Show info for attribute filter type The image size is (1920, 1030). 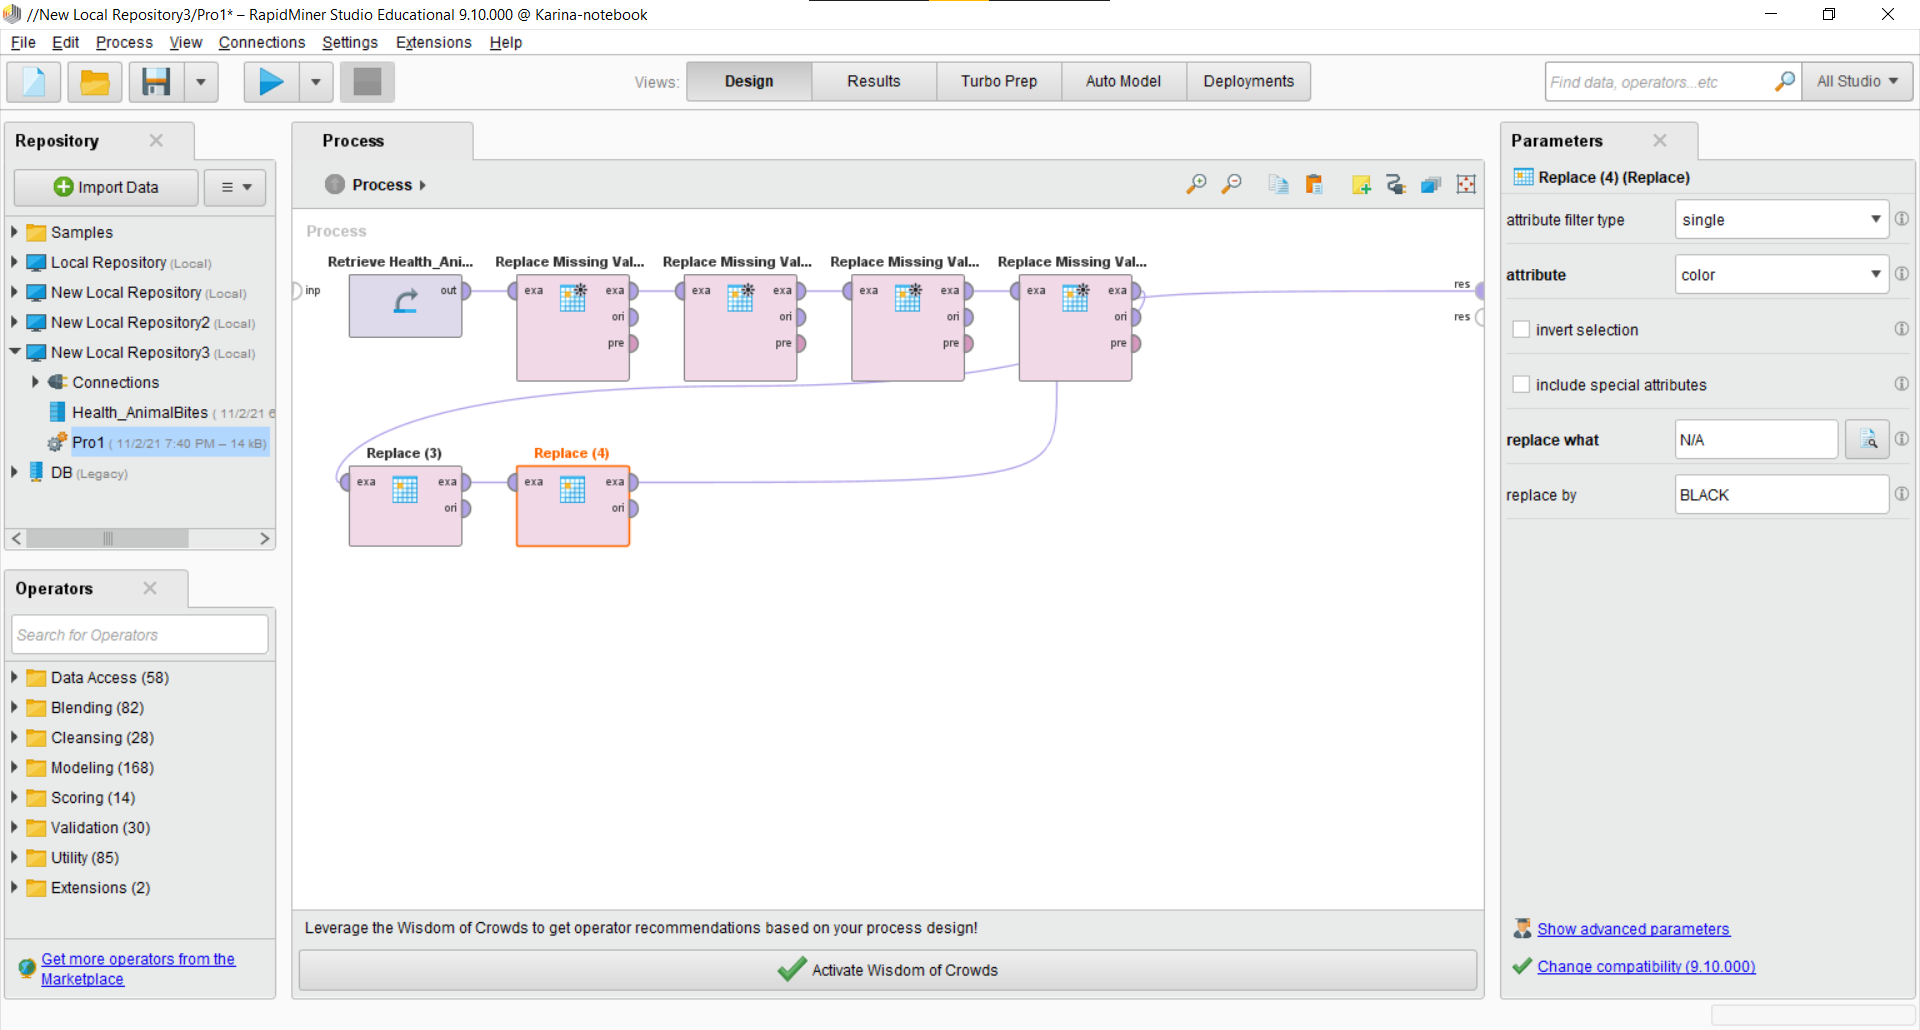coord(1901,219)
